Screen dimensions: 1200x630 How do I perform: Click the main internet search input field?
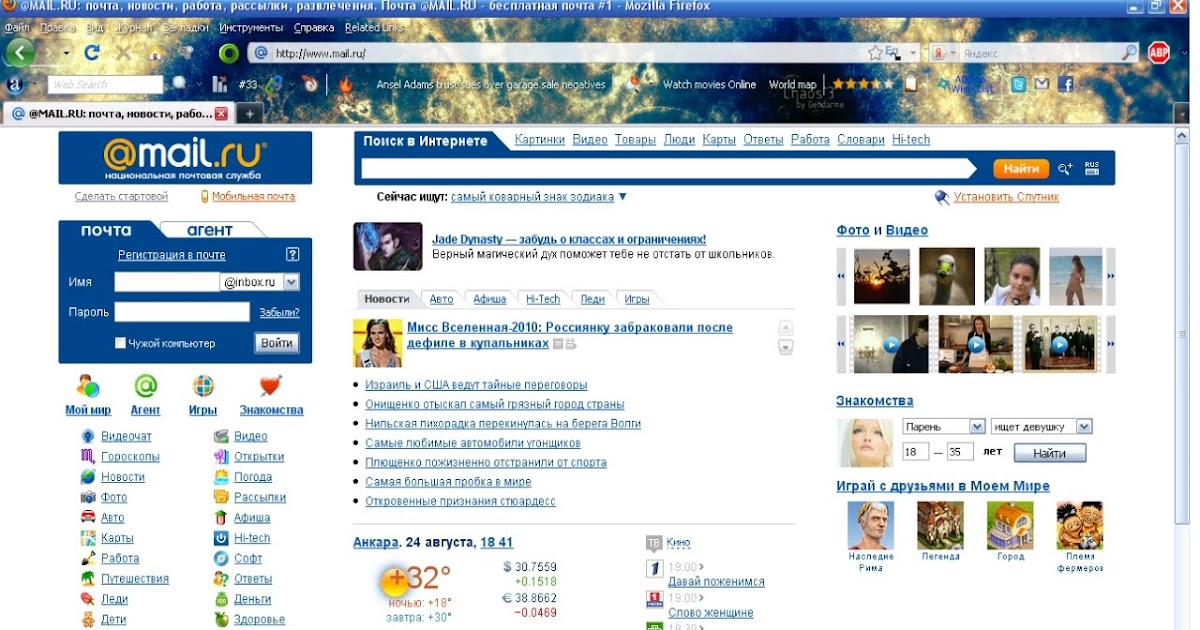670,169
